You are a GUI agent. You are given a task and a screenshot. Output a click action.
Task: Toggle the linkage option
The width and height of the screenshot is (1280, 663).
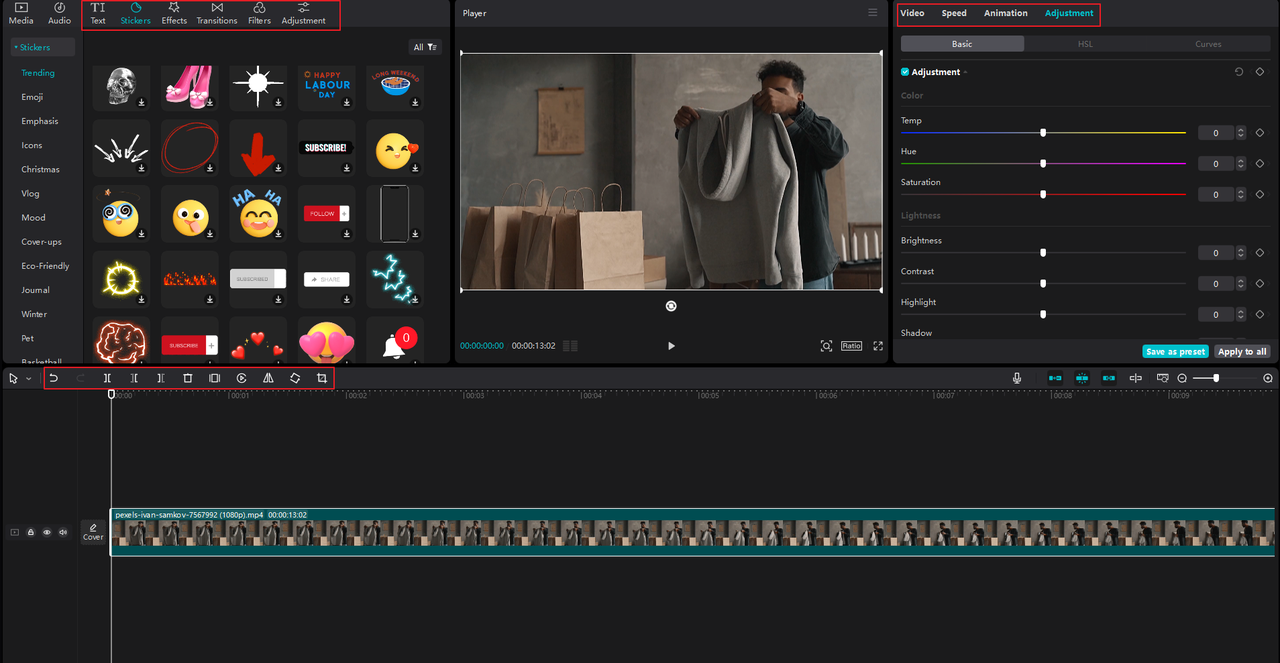[1109, 378]
